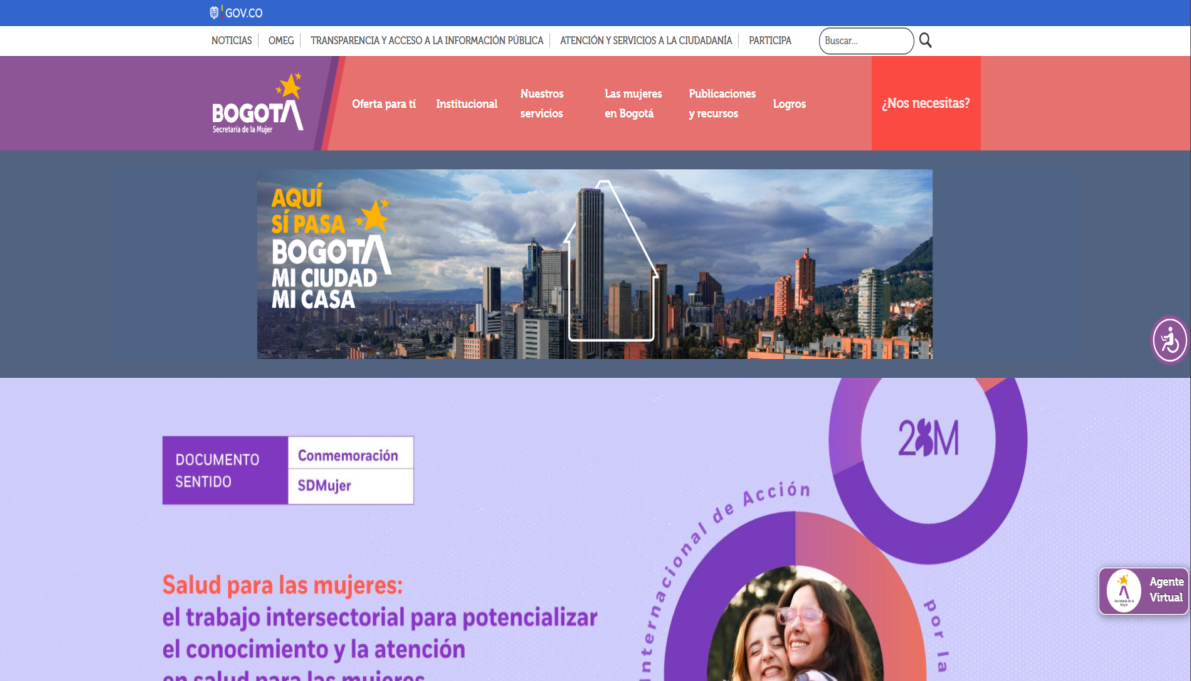
Task: Click the ¿Nos necesitas? button
Action: point(926,103)
